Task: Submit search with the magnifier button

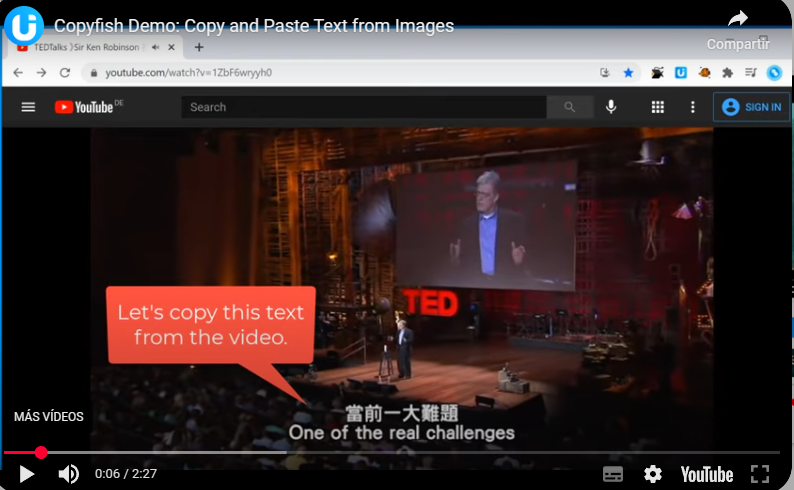Action: point(570,107)
